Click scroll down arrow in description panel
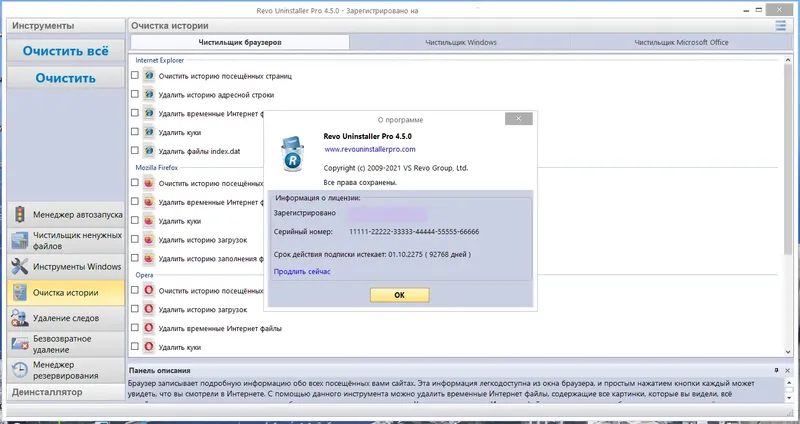Image resolution: width=800 pixels, height=424 pixels. [788, 397]
